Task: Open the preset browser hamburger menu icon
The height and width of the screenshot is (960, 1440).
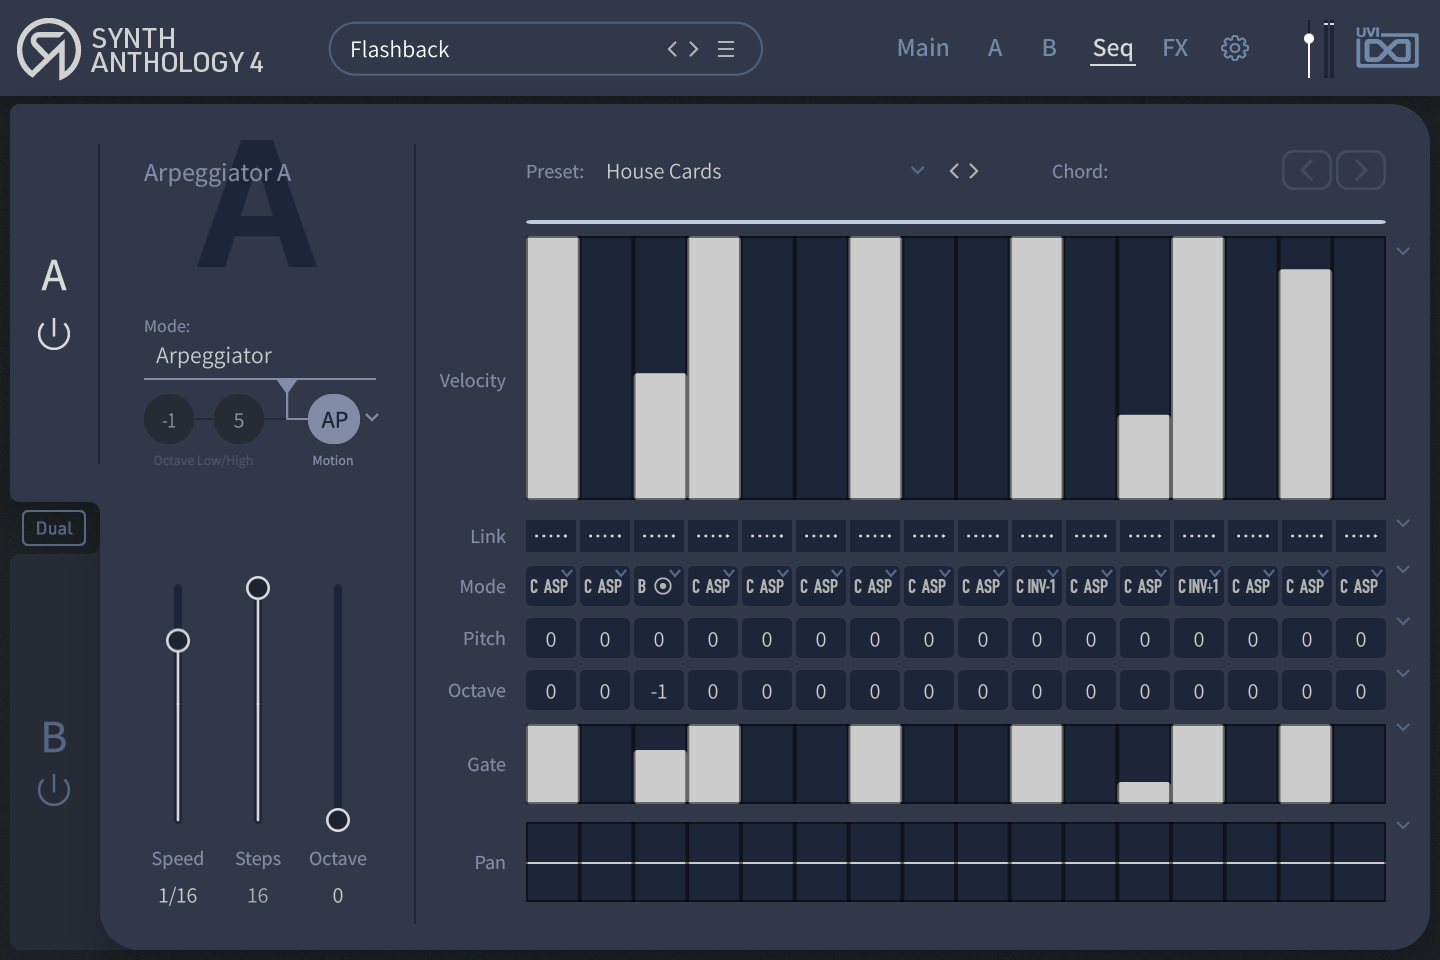Action: pyautogui.click(x=727, y=48)
